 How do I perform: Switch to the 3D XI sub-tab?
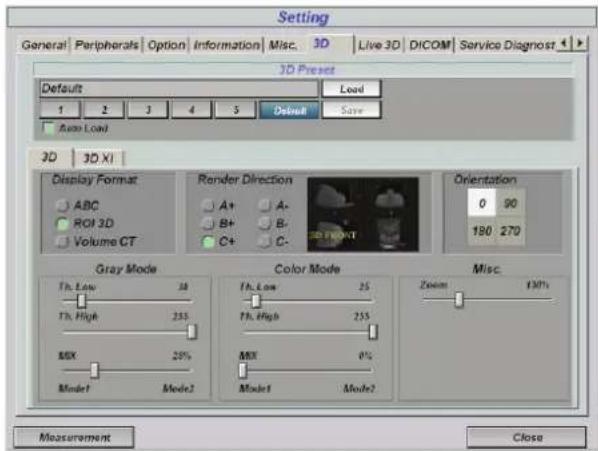click(98, 158)
